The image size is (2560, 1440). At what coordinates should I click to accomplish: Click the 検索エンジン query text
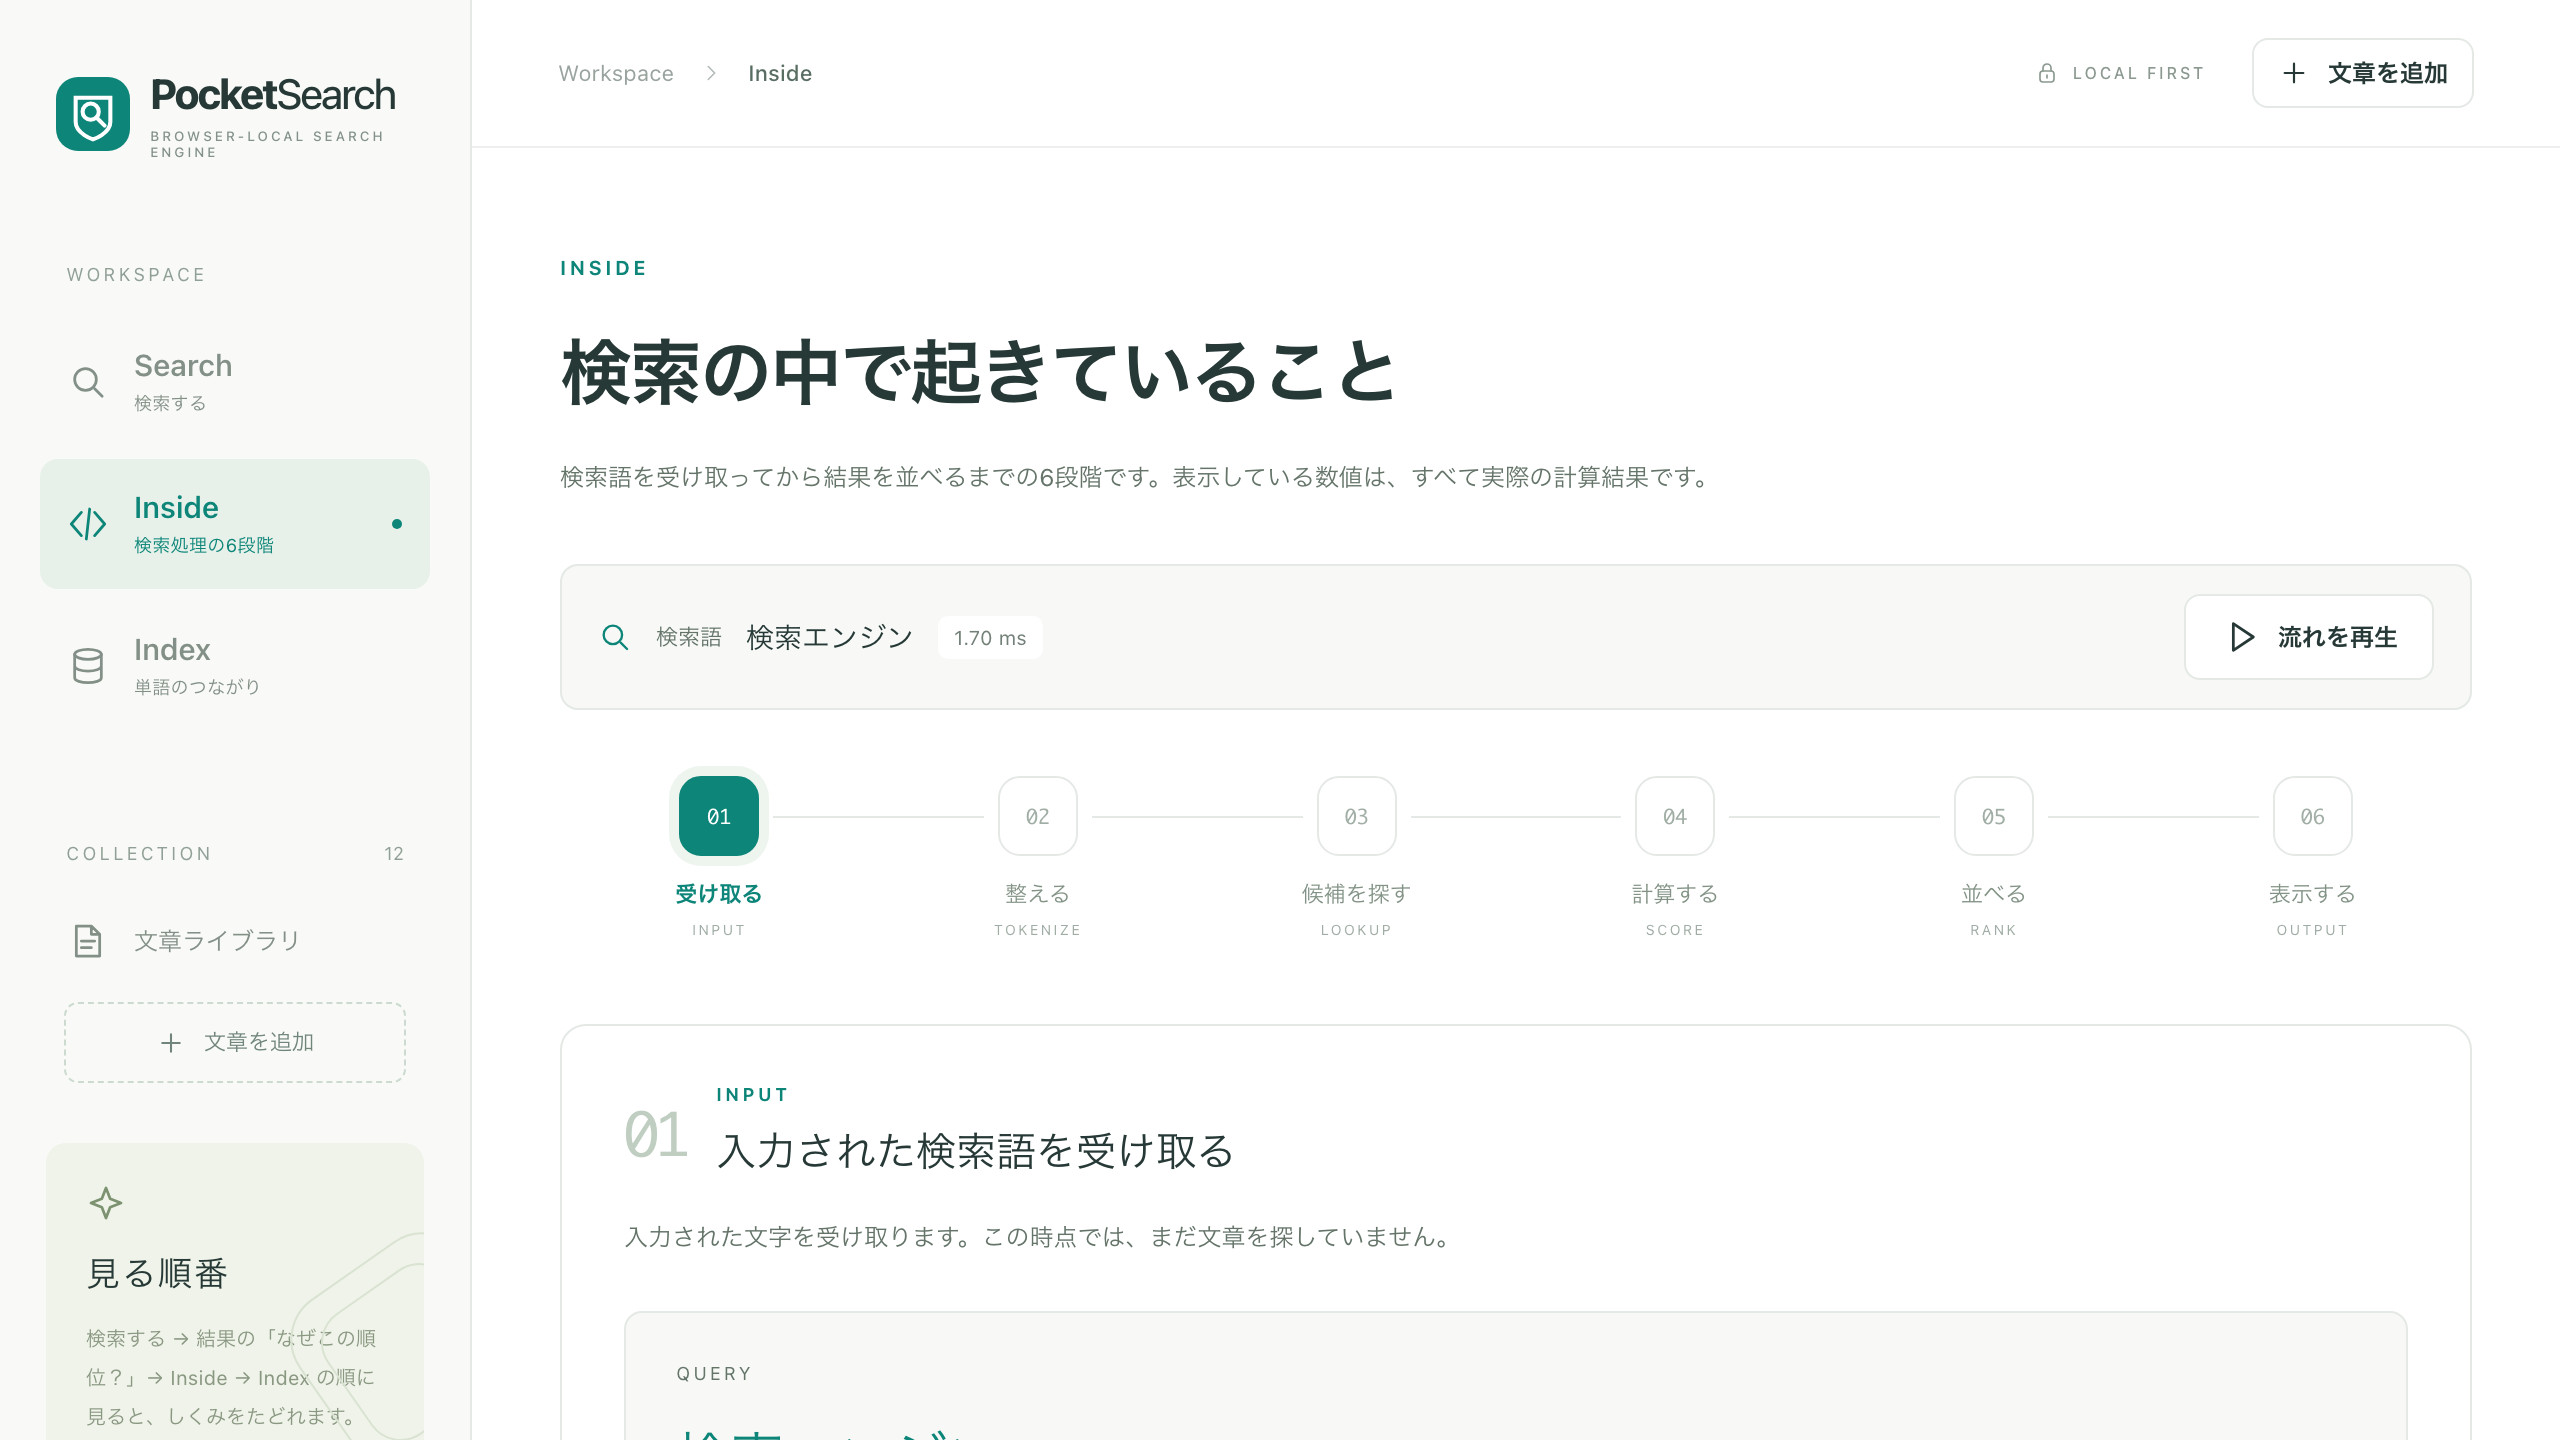[829, 637]
